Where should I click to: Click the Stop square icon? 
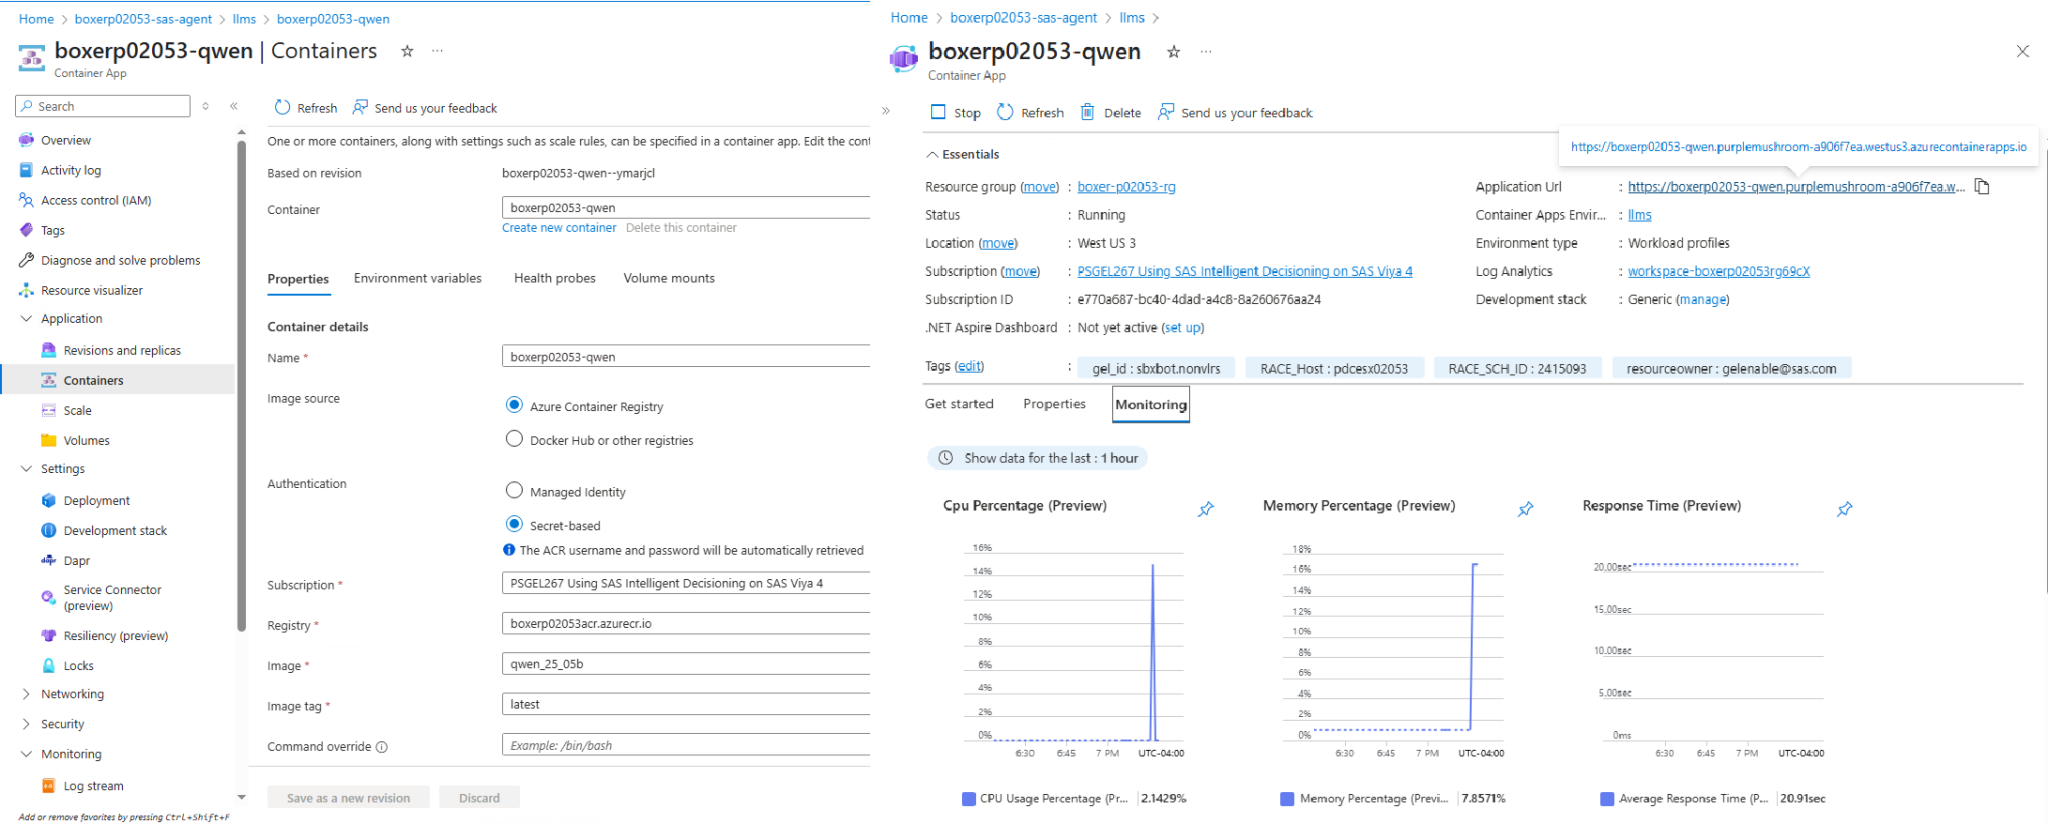(938, 112)
